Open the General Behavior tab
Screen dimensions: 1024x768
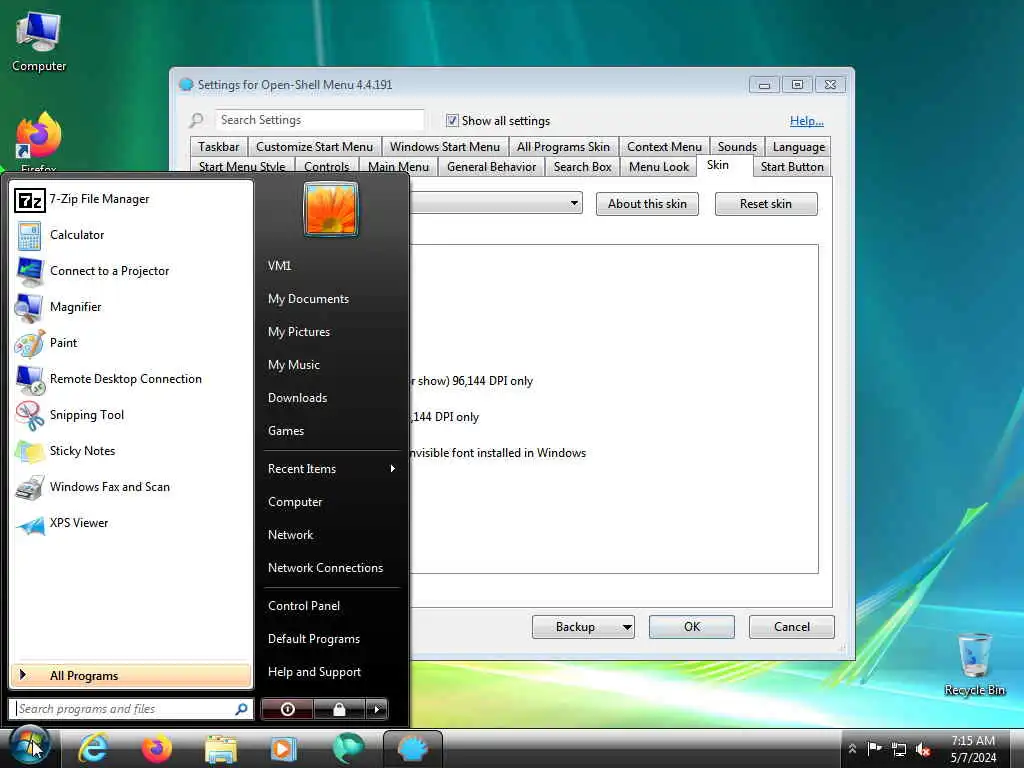[x=491, y=167]
